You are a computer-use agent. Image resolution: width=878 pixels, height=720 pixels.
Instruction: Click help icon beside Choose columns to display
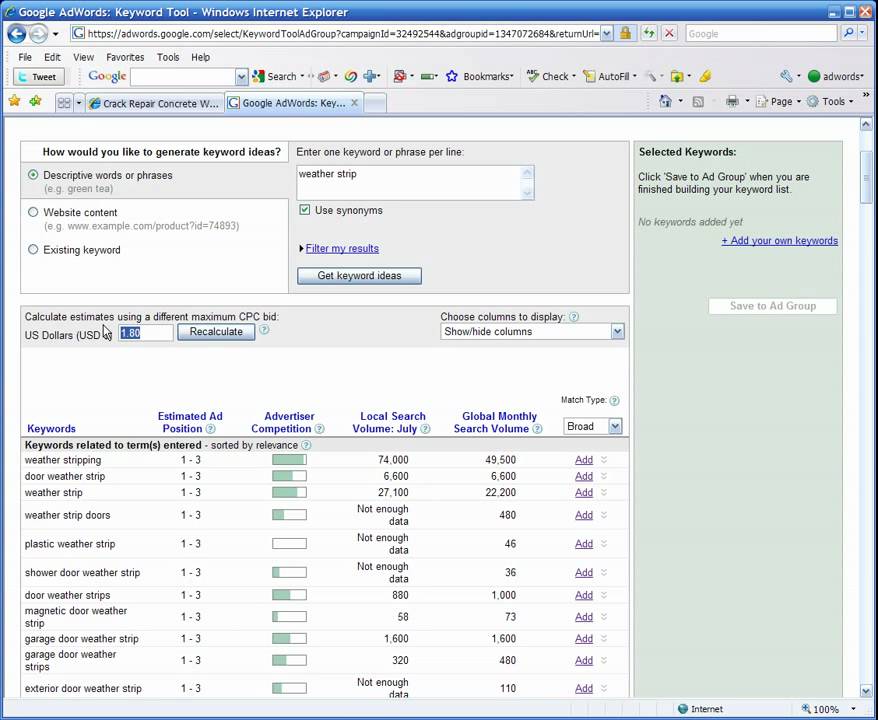pos(574,317)
